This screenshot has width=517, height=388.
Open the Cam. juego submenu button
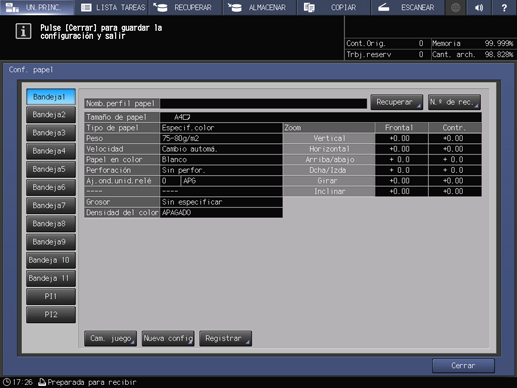tap(110, 338)
